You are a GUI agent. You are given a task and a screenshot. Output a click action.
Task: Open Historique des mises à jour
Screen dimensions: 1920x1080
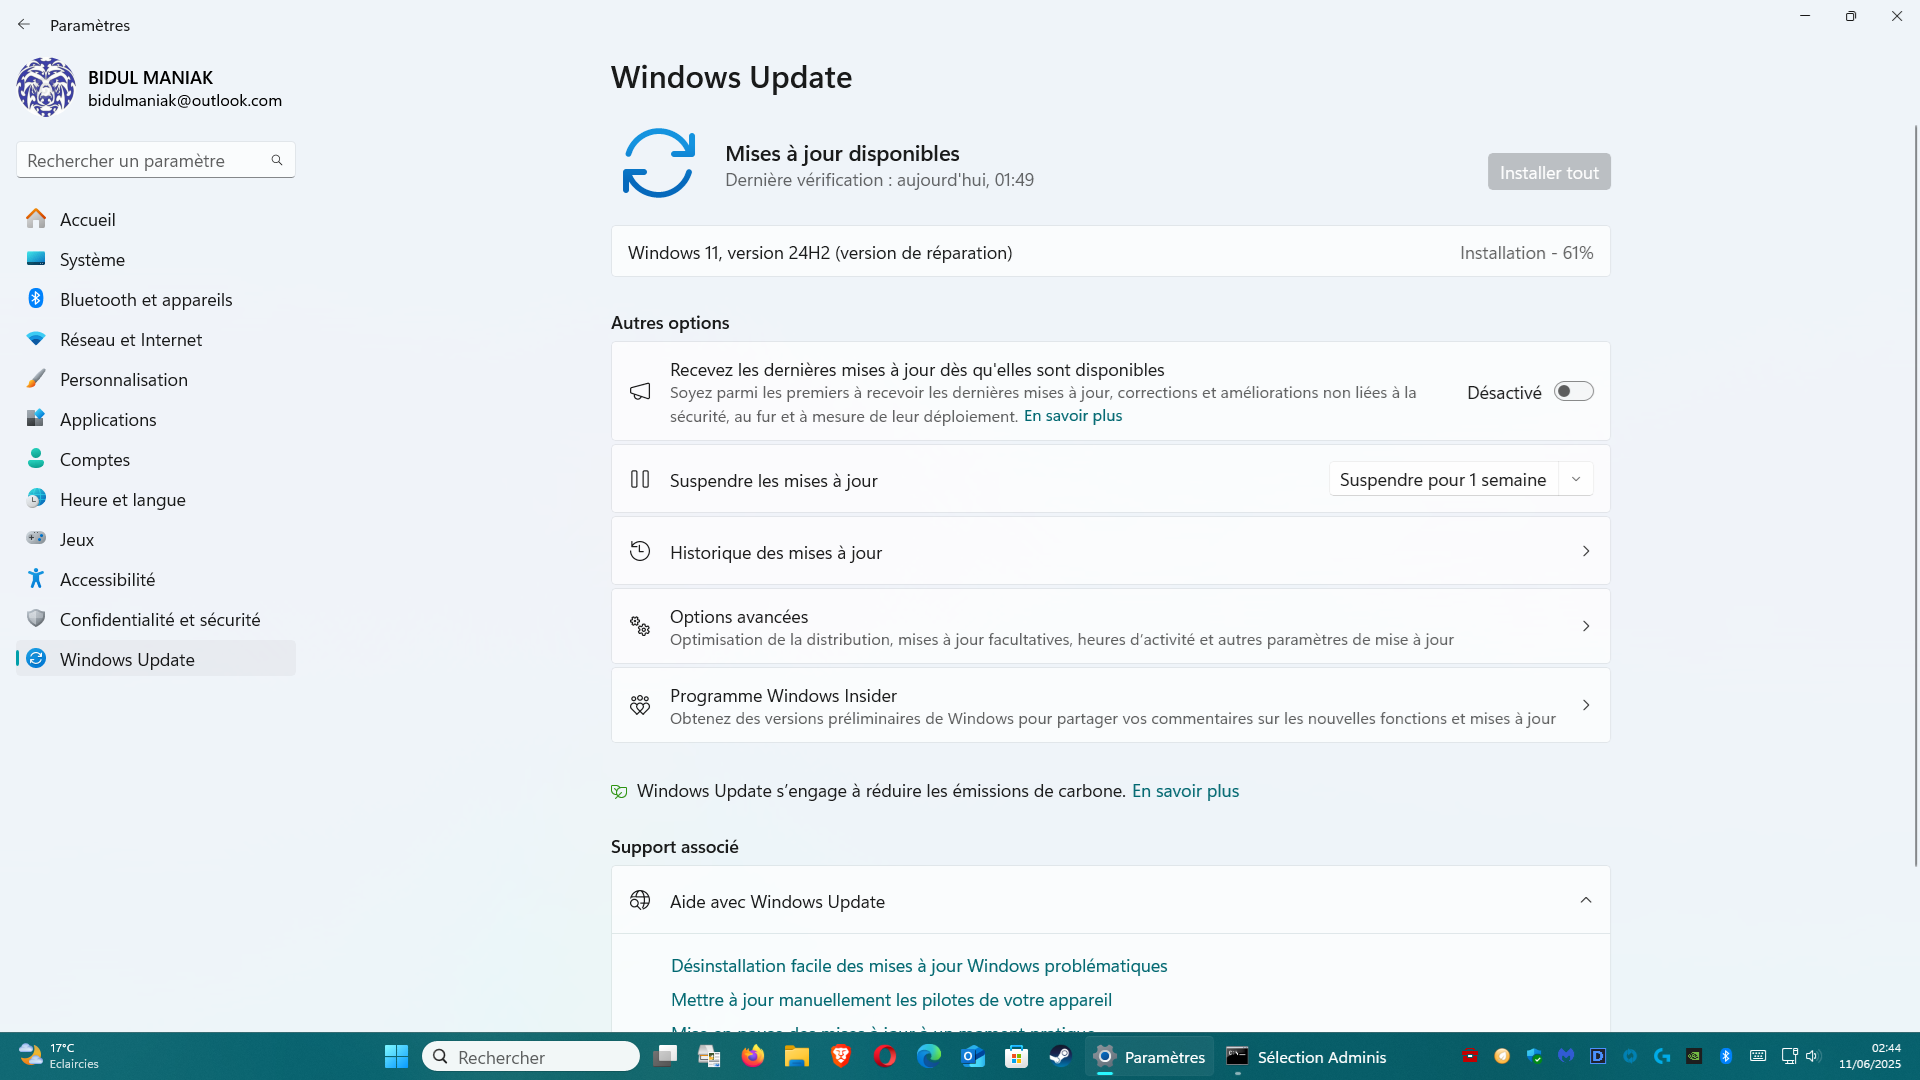pos(1110,552)
